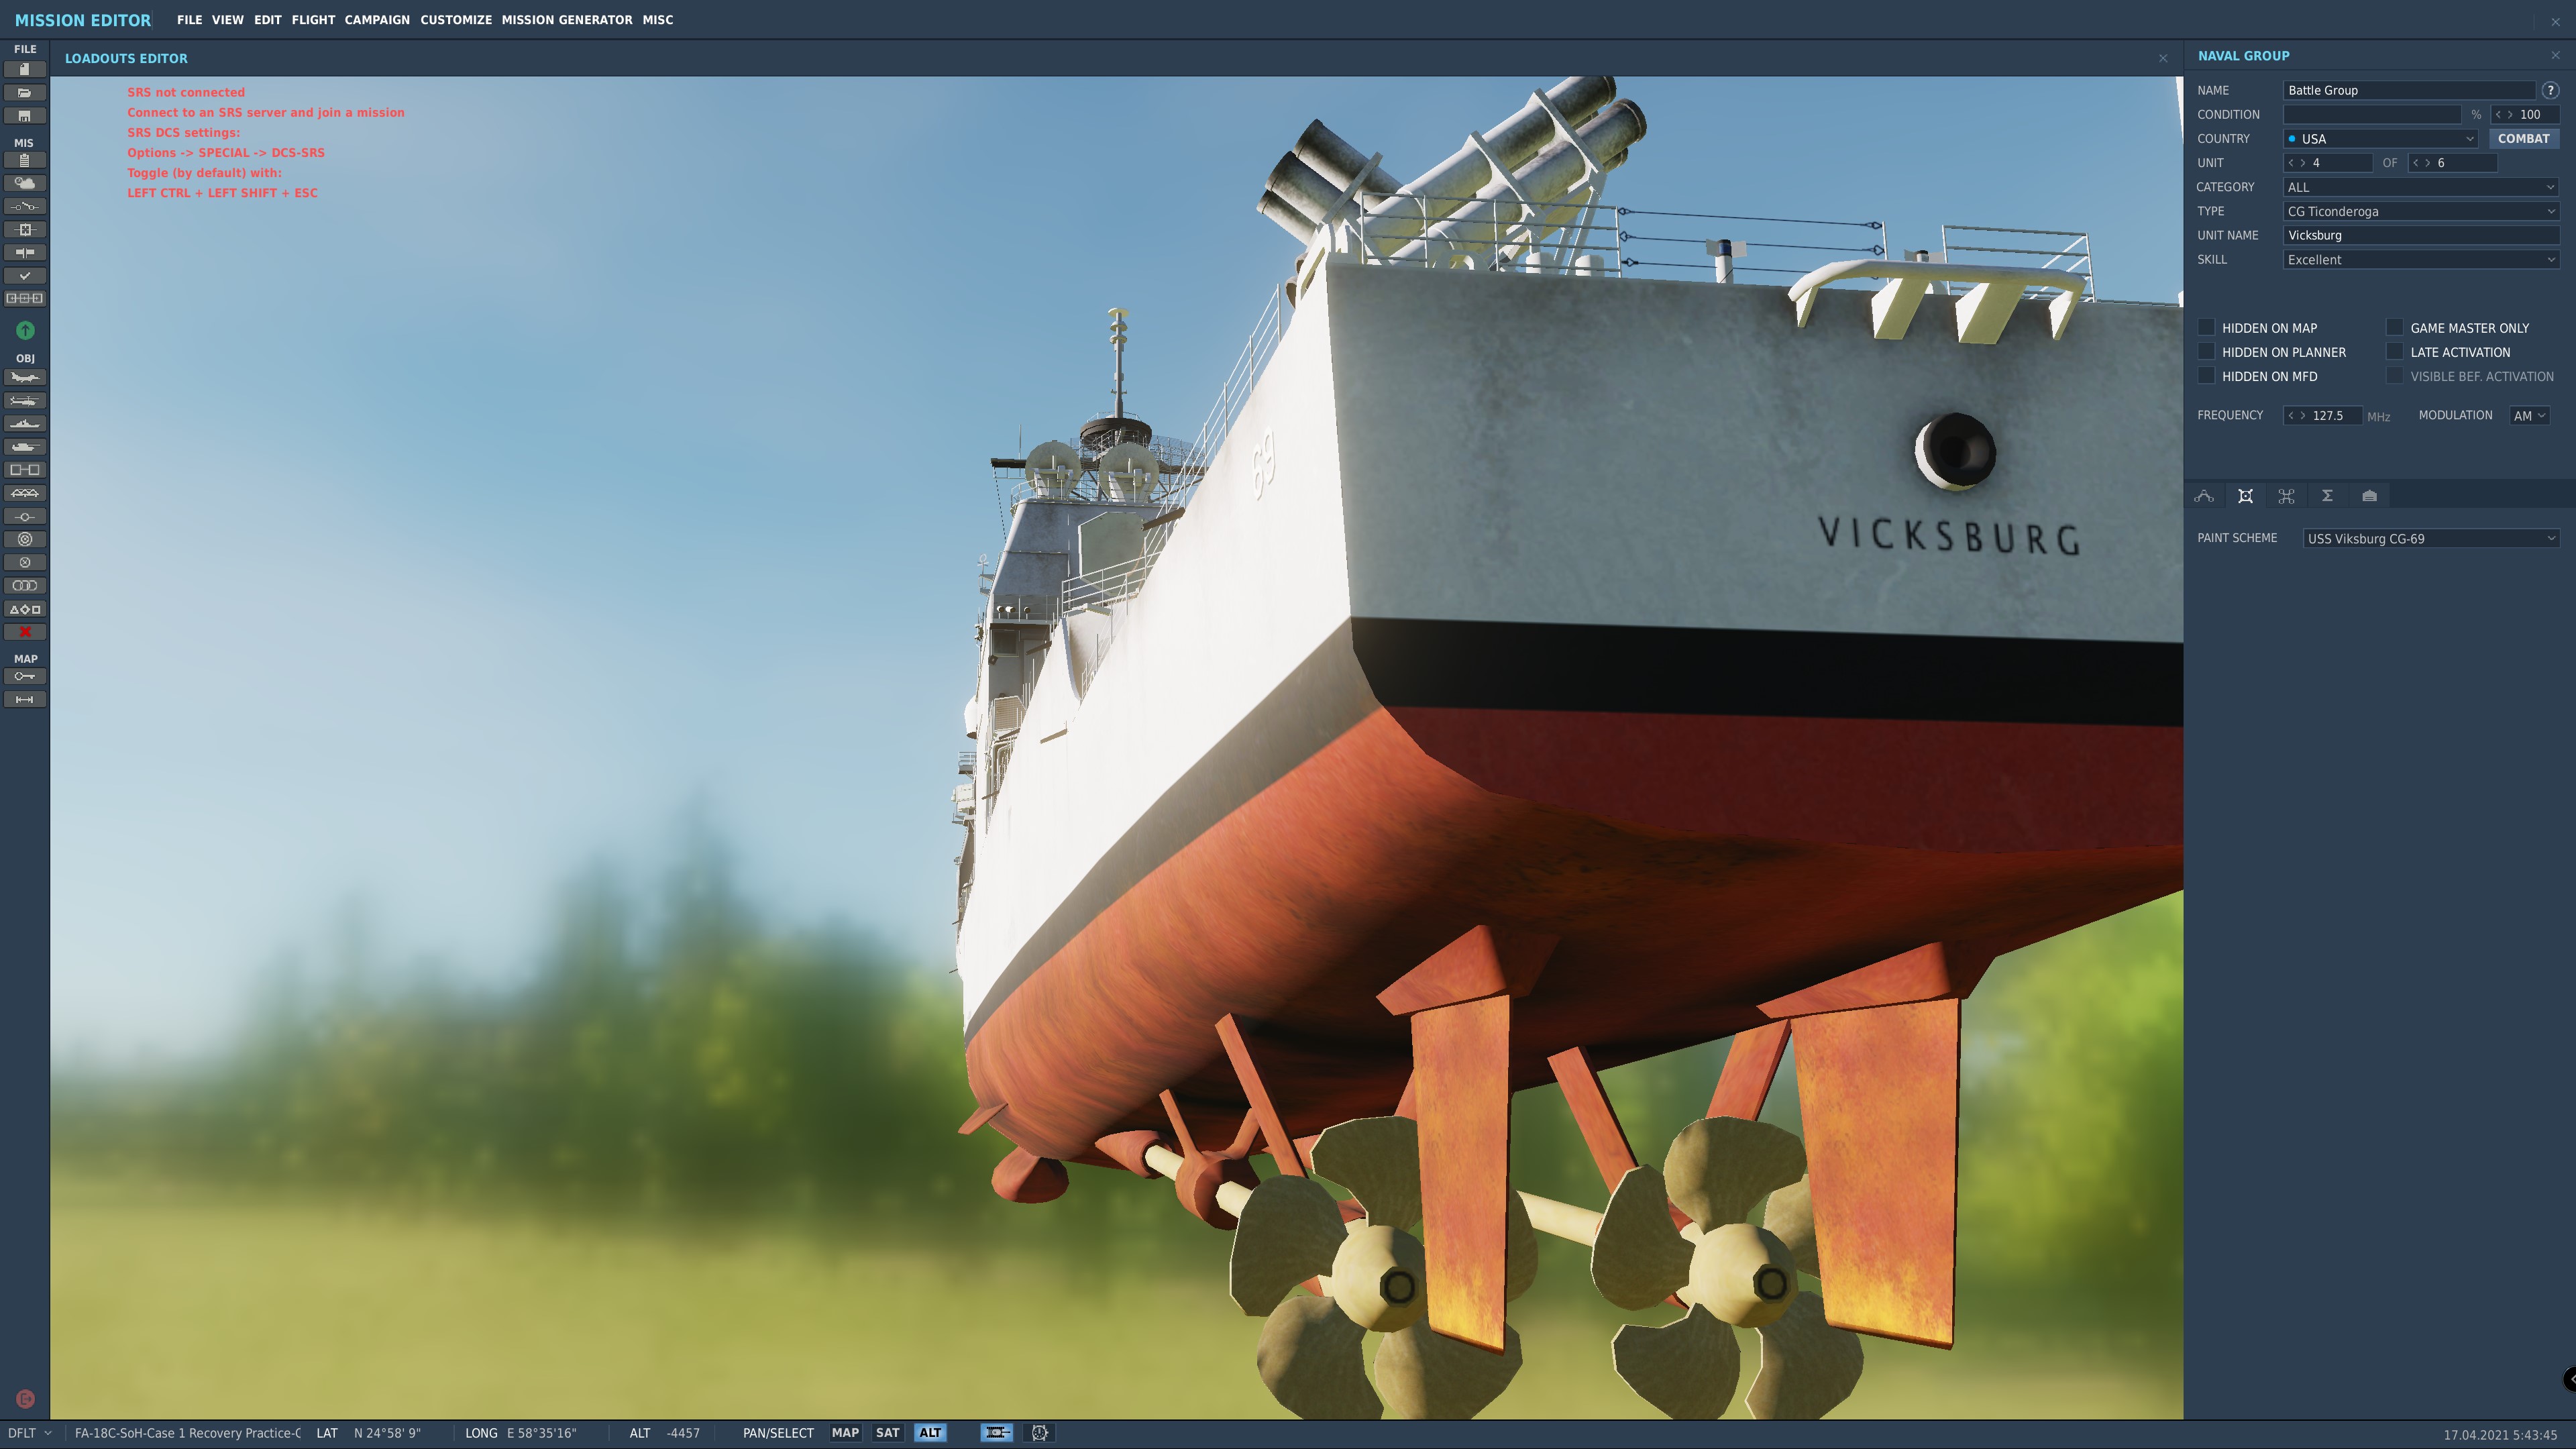Viewport: 2576px width, 1449px height.
Task: Open the three-rings templates tool
Action: [x=25, y=586]
